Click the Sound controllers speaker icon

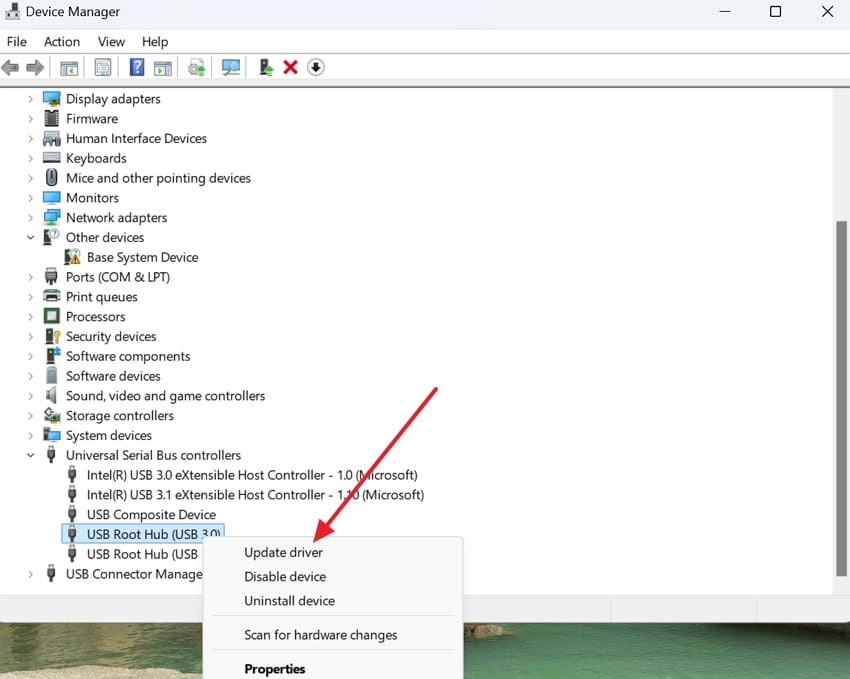51,395
